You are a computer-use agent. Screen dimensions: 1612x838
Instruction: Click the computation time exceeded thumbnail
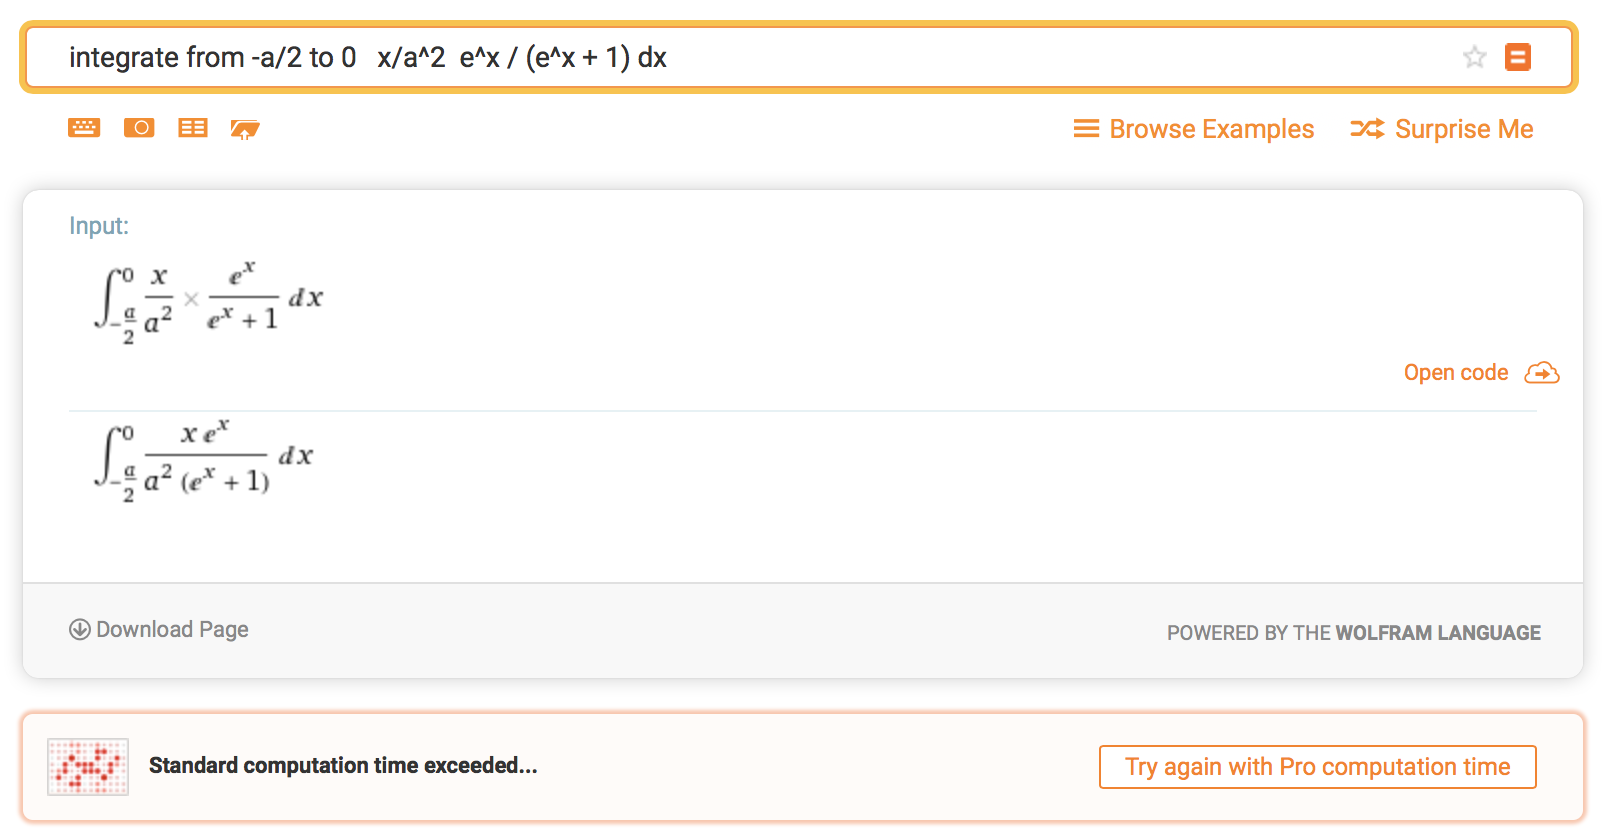(x=88, y=767)
